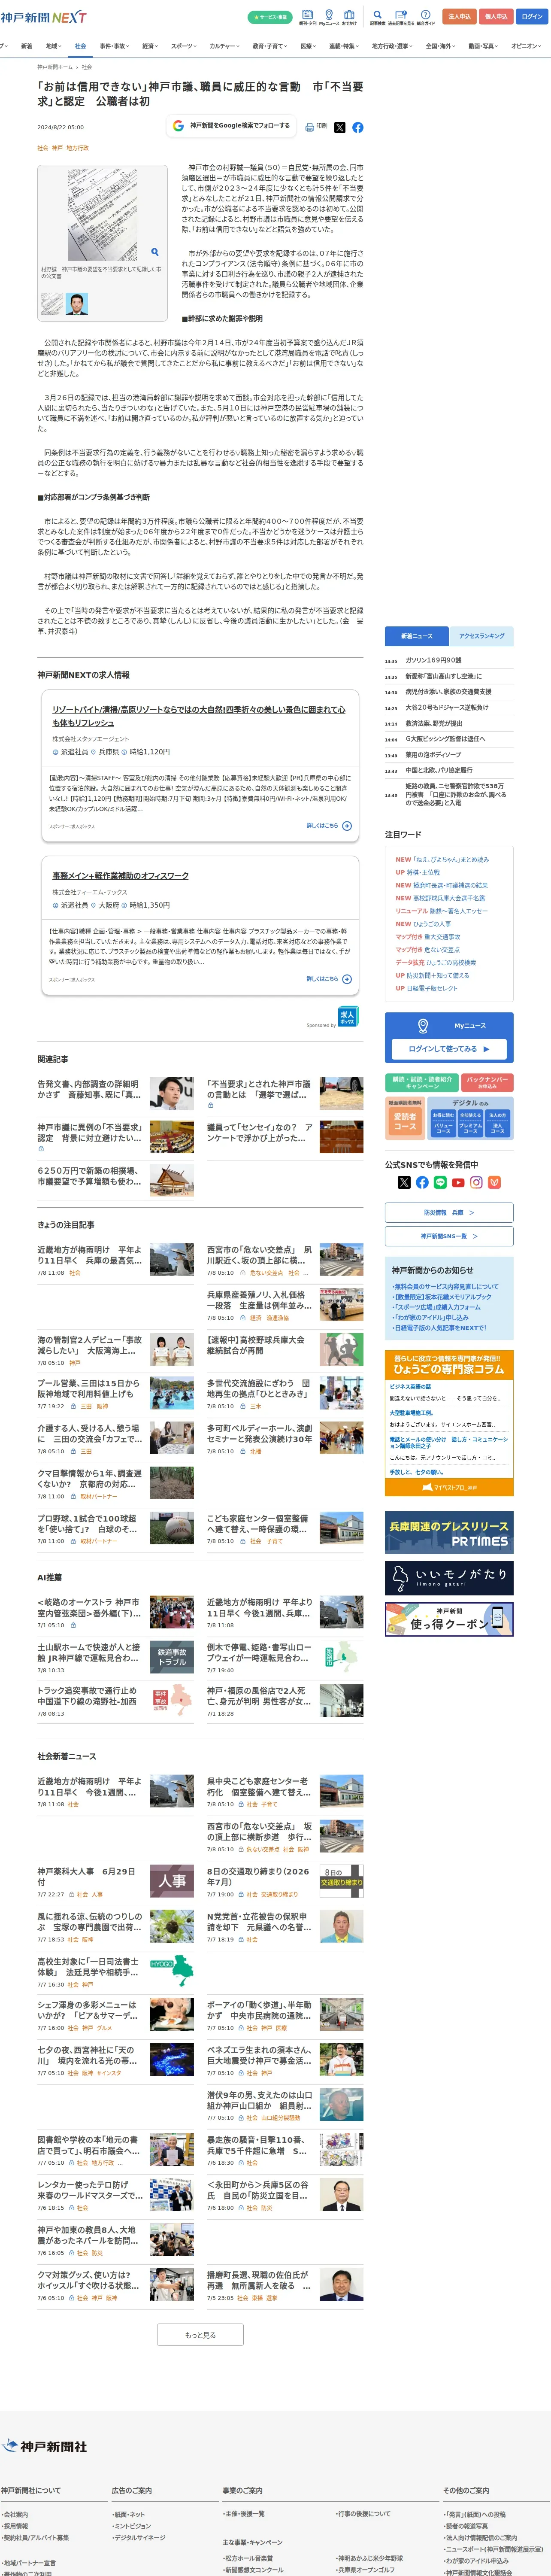Switch to the 新着ニュース sidebar tab
This screenshot has width=551, height=2576.
(x=417, y=636)
